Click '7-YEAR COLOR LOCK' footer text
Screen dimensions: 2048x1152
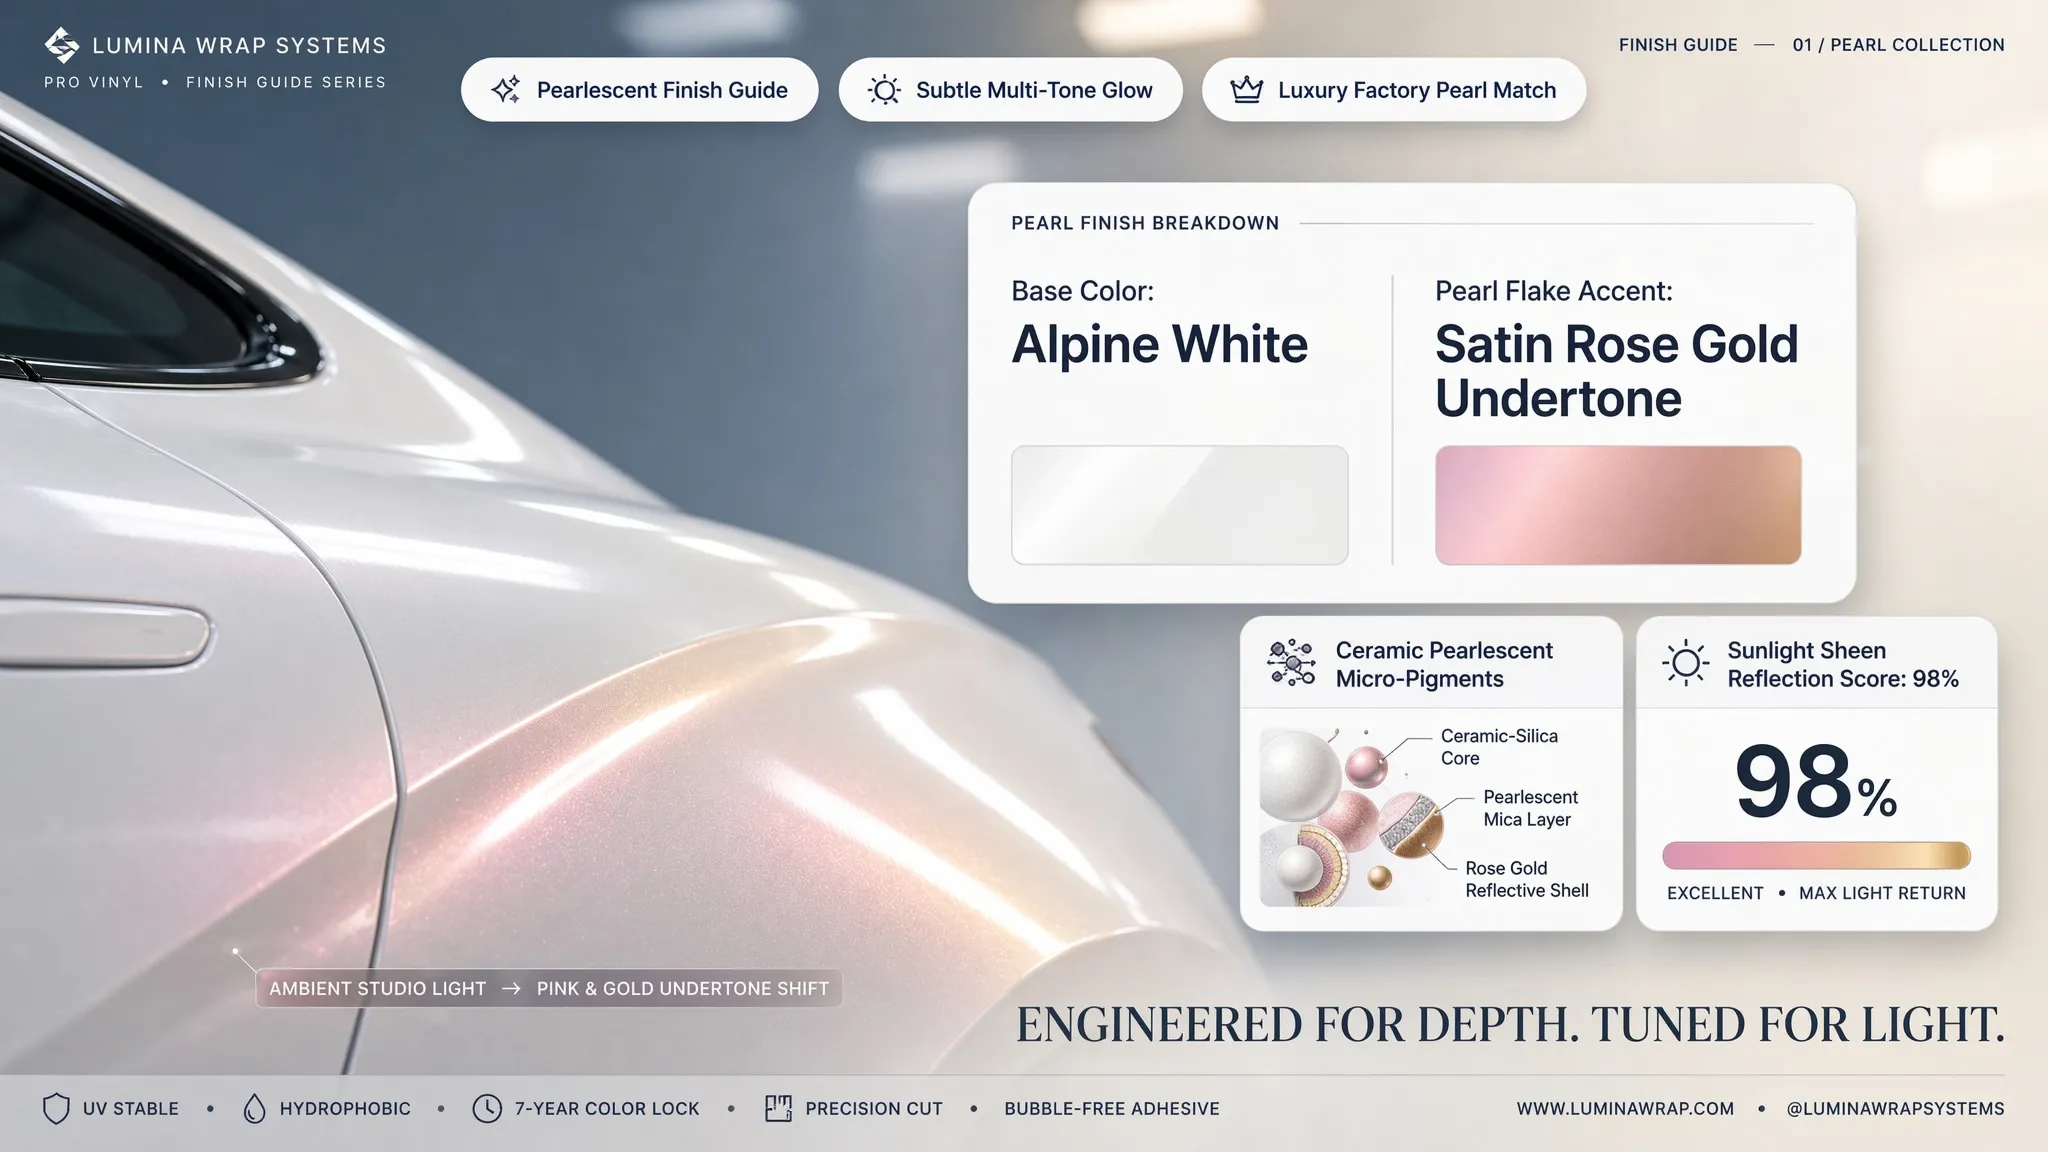[x=607, y=1109]
